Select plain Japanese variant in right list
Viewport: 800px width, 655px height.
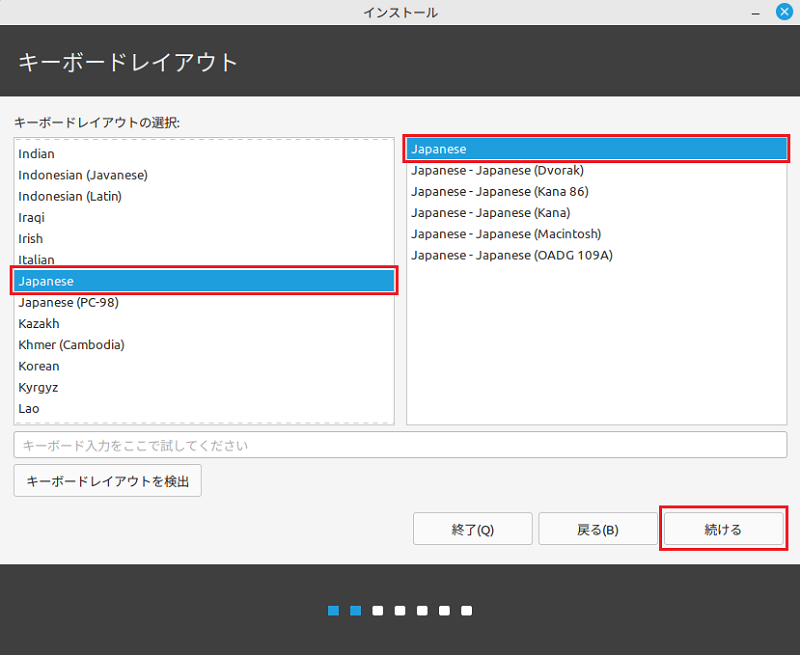point(596,149)
